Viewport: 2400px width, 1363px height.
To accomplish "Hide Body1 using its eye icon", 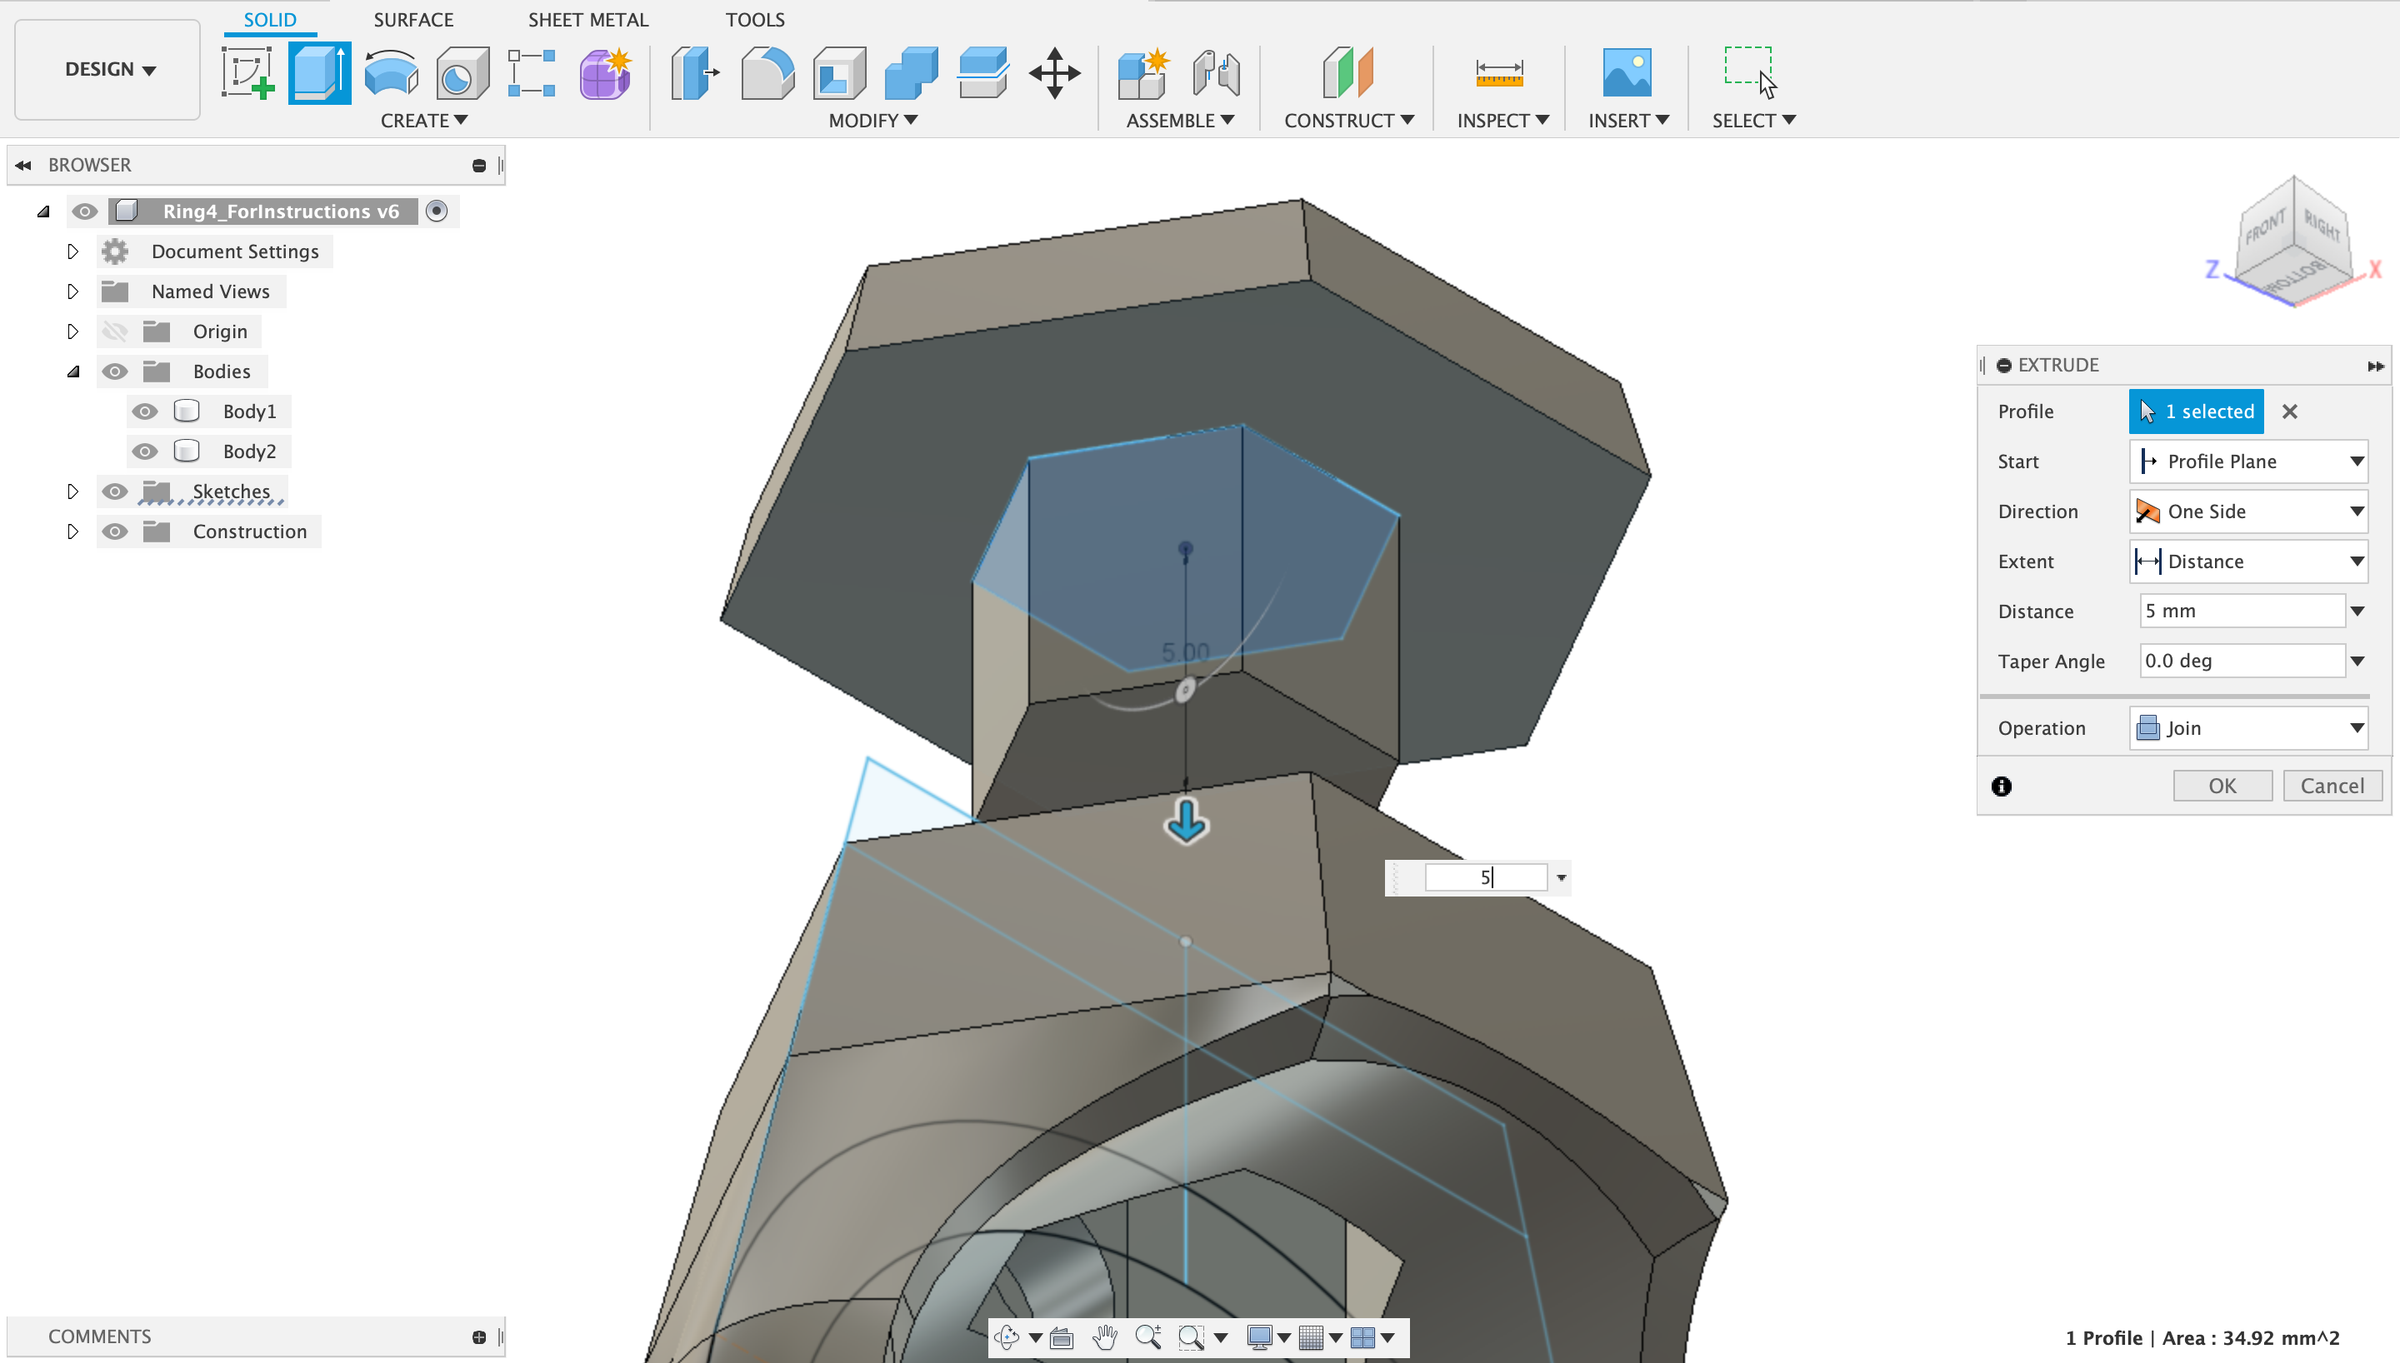I will coord(145,411).
